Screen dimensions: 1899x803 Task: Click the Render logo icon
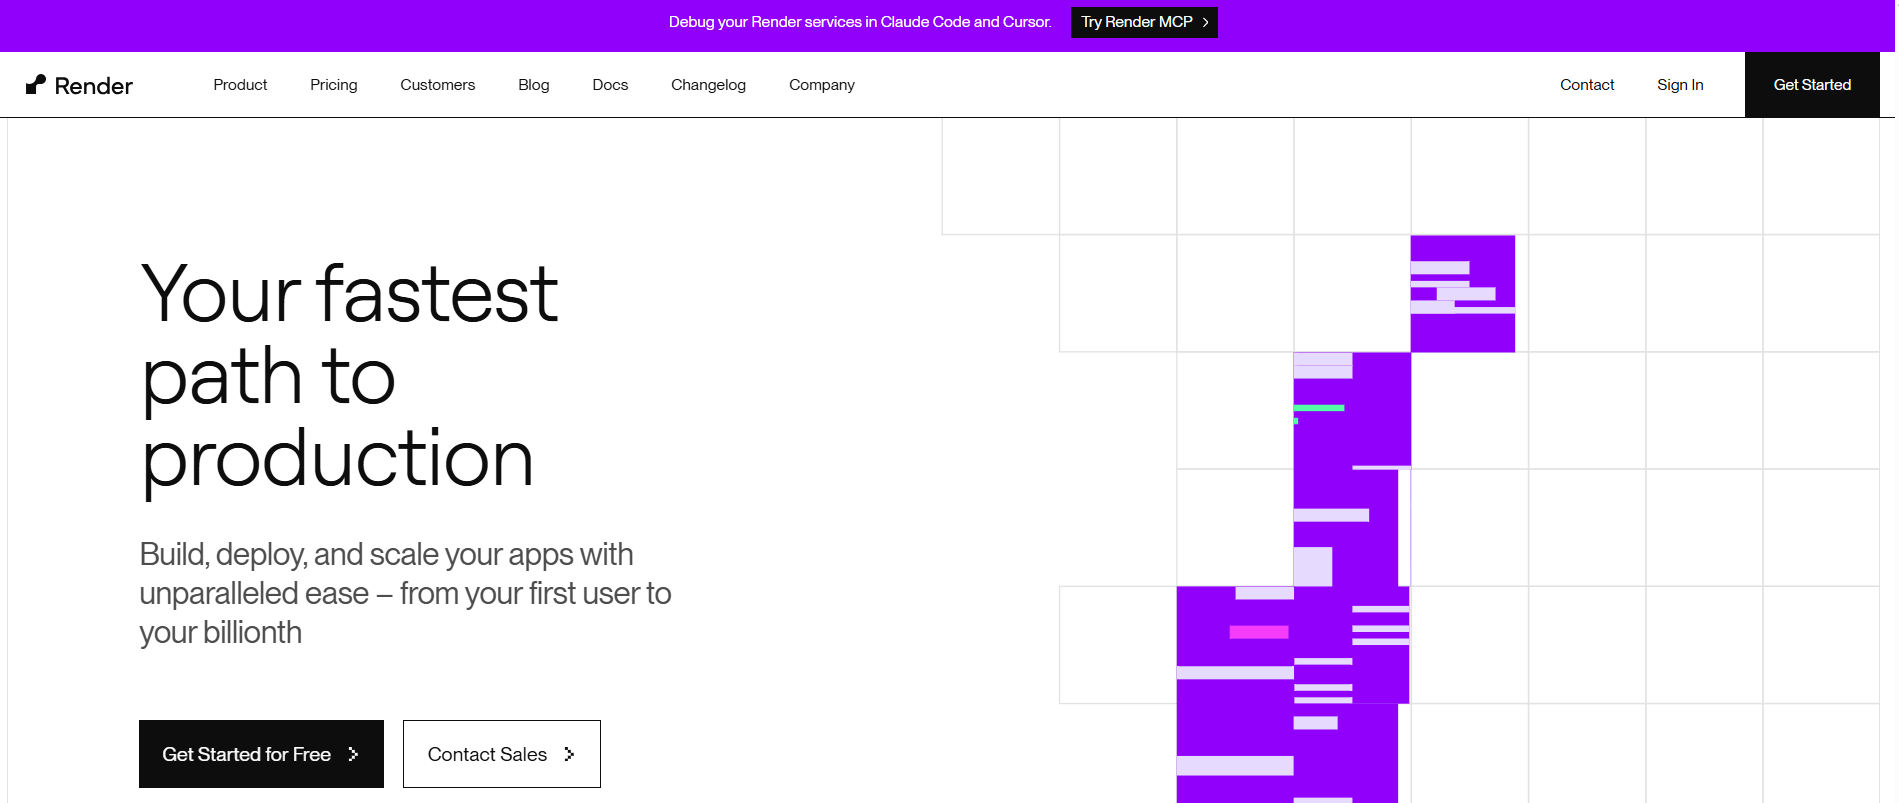point(36,85)
